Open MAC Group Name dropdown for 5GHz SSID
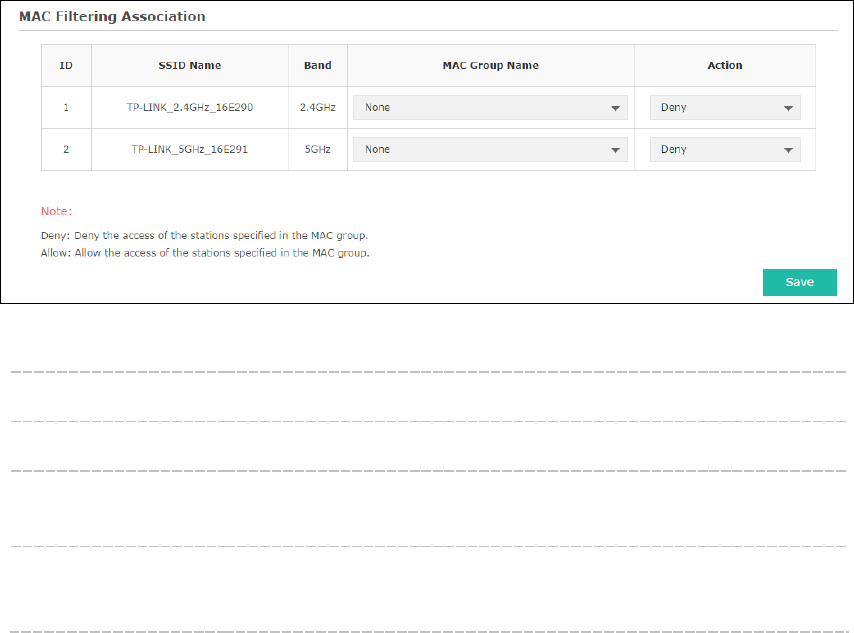The height and width of the screenshot is (633, 854). coord(490,149)
